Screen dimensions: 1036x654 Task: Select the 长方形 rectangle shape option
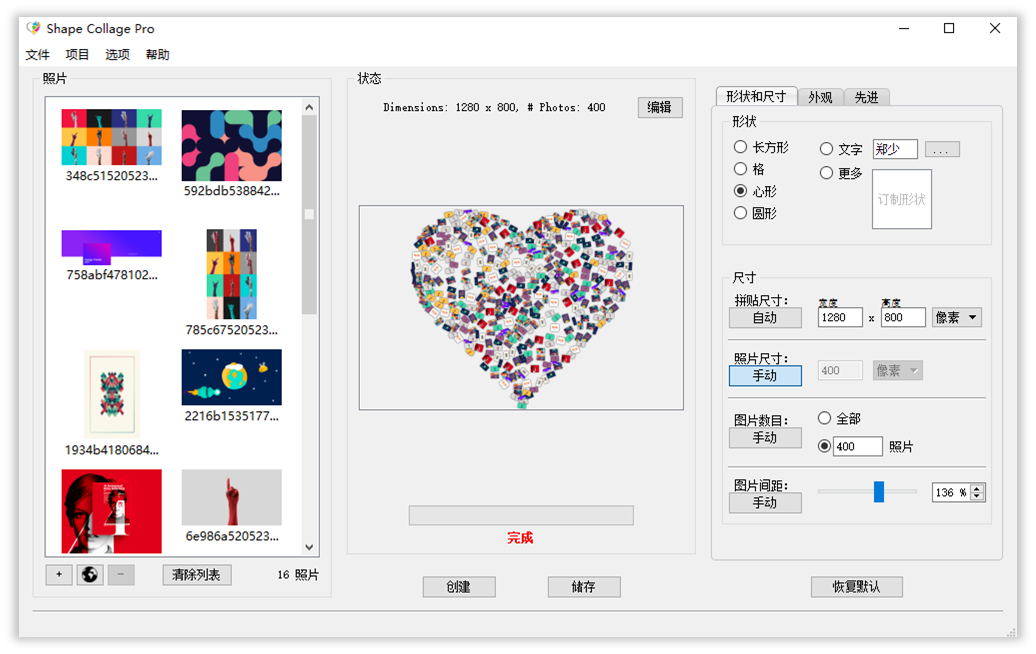741,147
